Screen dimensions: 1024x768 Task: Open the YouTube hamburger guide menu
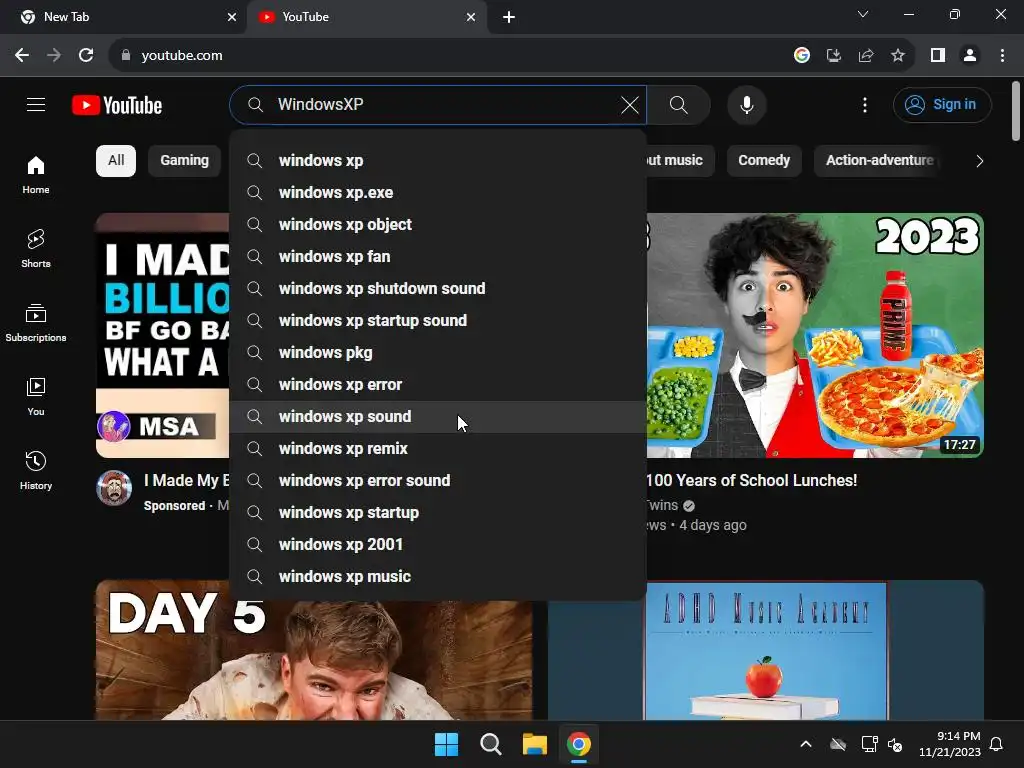[36, 104]
